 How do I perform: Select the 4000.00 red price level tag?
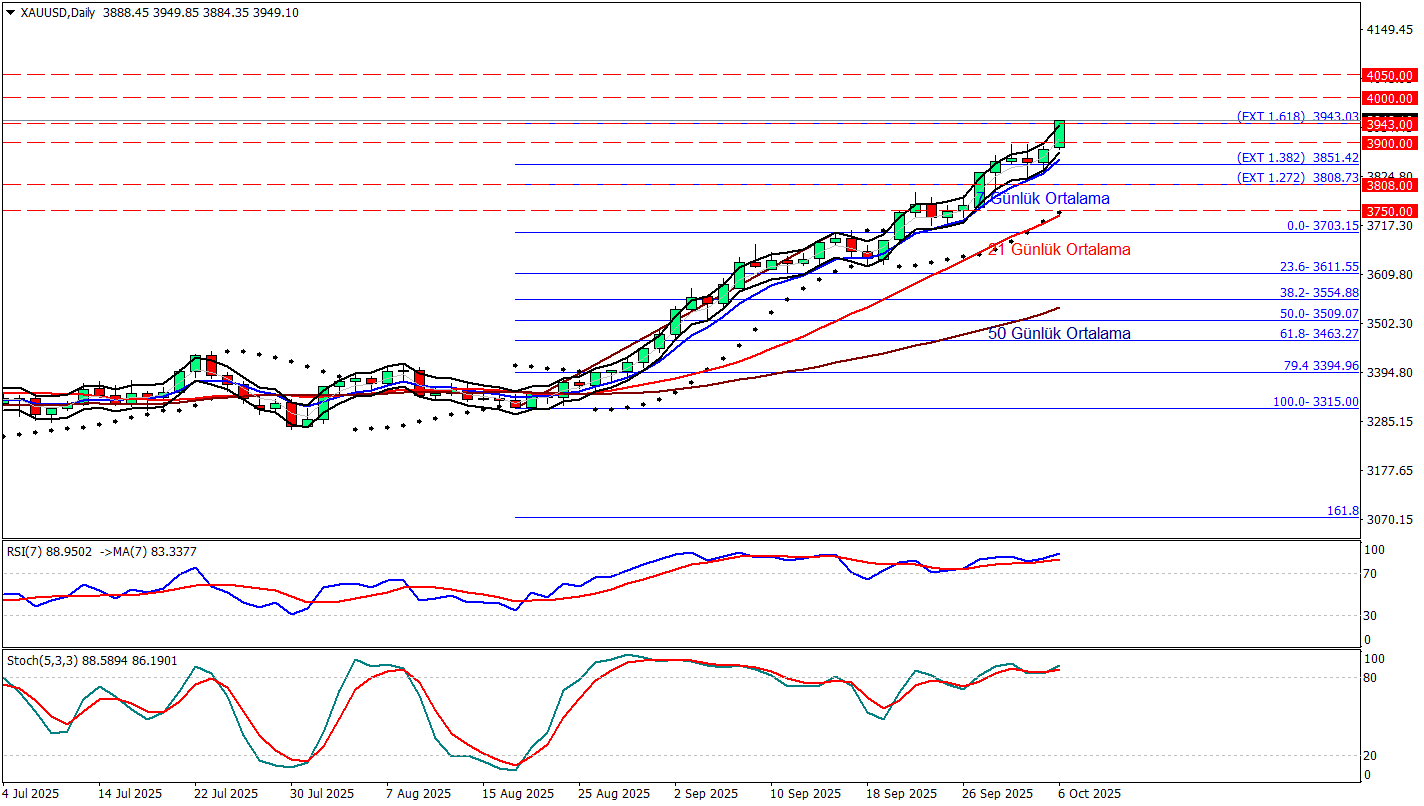pyautogui.click(x=1390, y=98)
